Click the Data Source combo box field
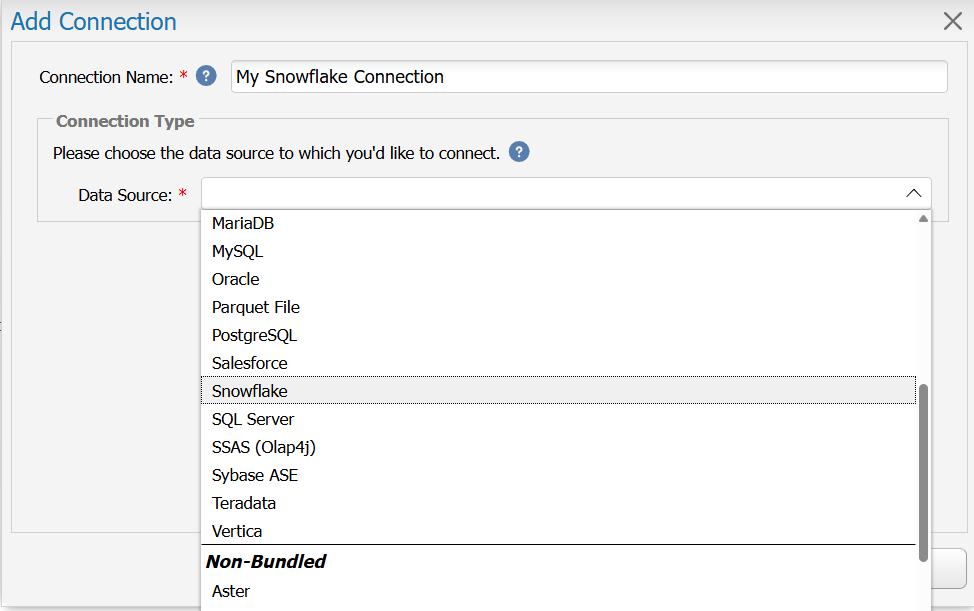This screenshot has height=611, width=974. click(x=566, y=194)
